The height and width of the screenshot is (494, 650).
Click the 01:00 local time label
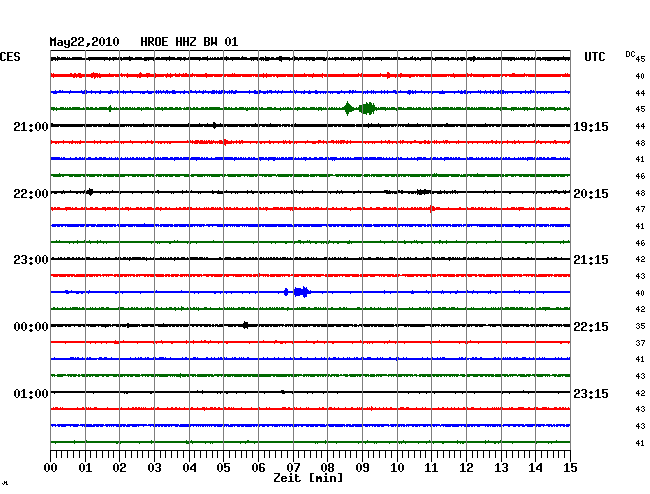coord(31,393)
